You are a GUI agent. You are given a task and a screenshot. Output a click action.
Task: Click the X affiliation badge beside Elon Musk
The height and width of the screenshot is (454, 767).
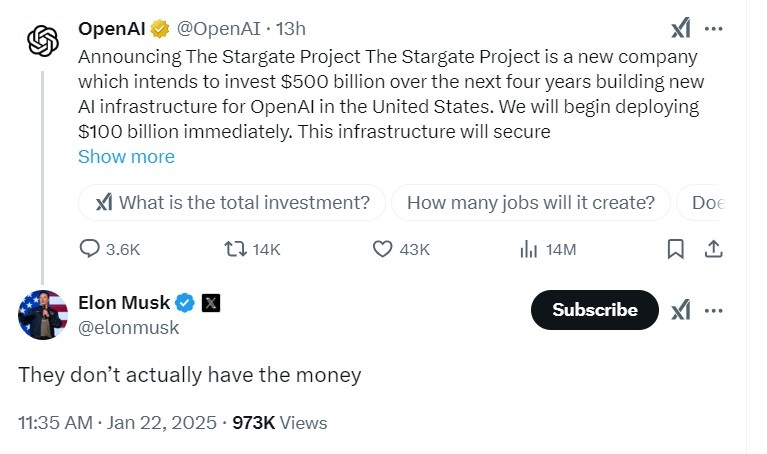[211, 302]
